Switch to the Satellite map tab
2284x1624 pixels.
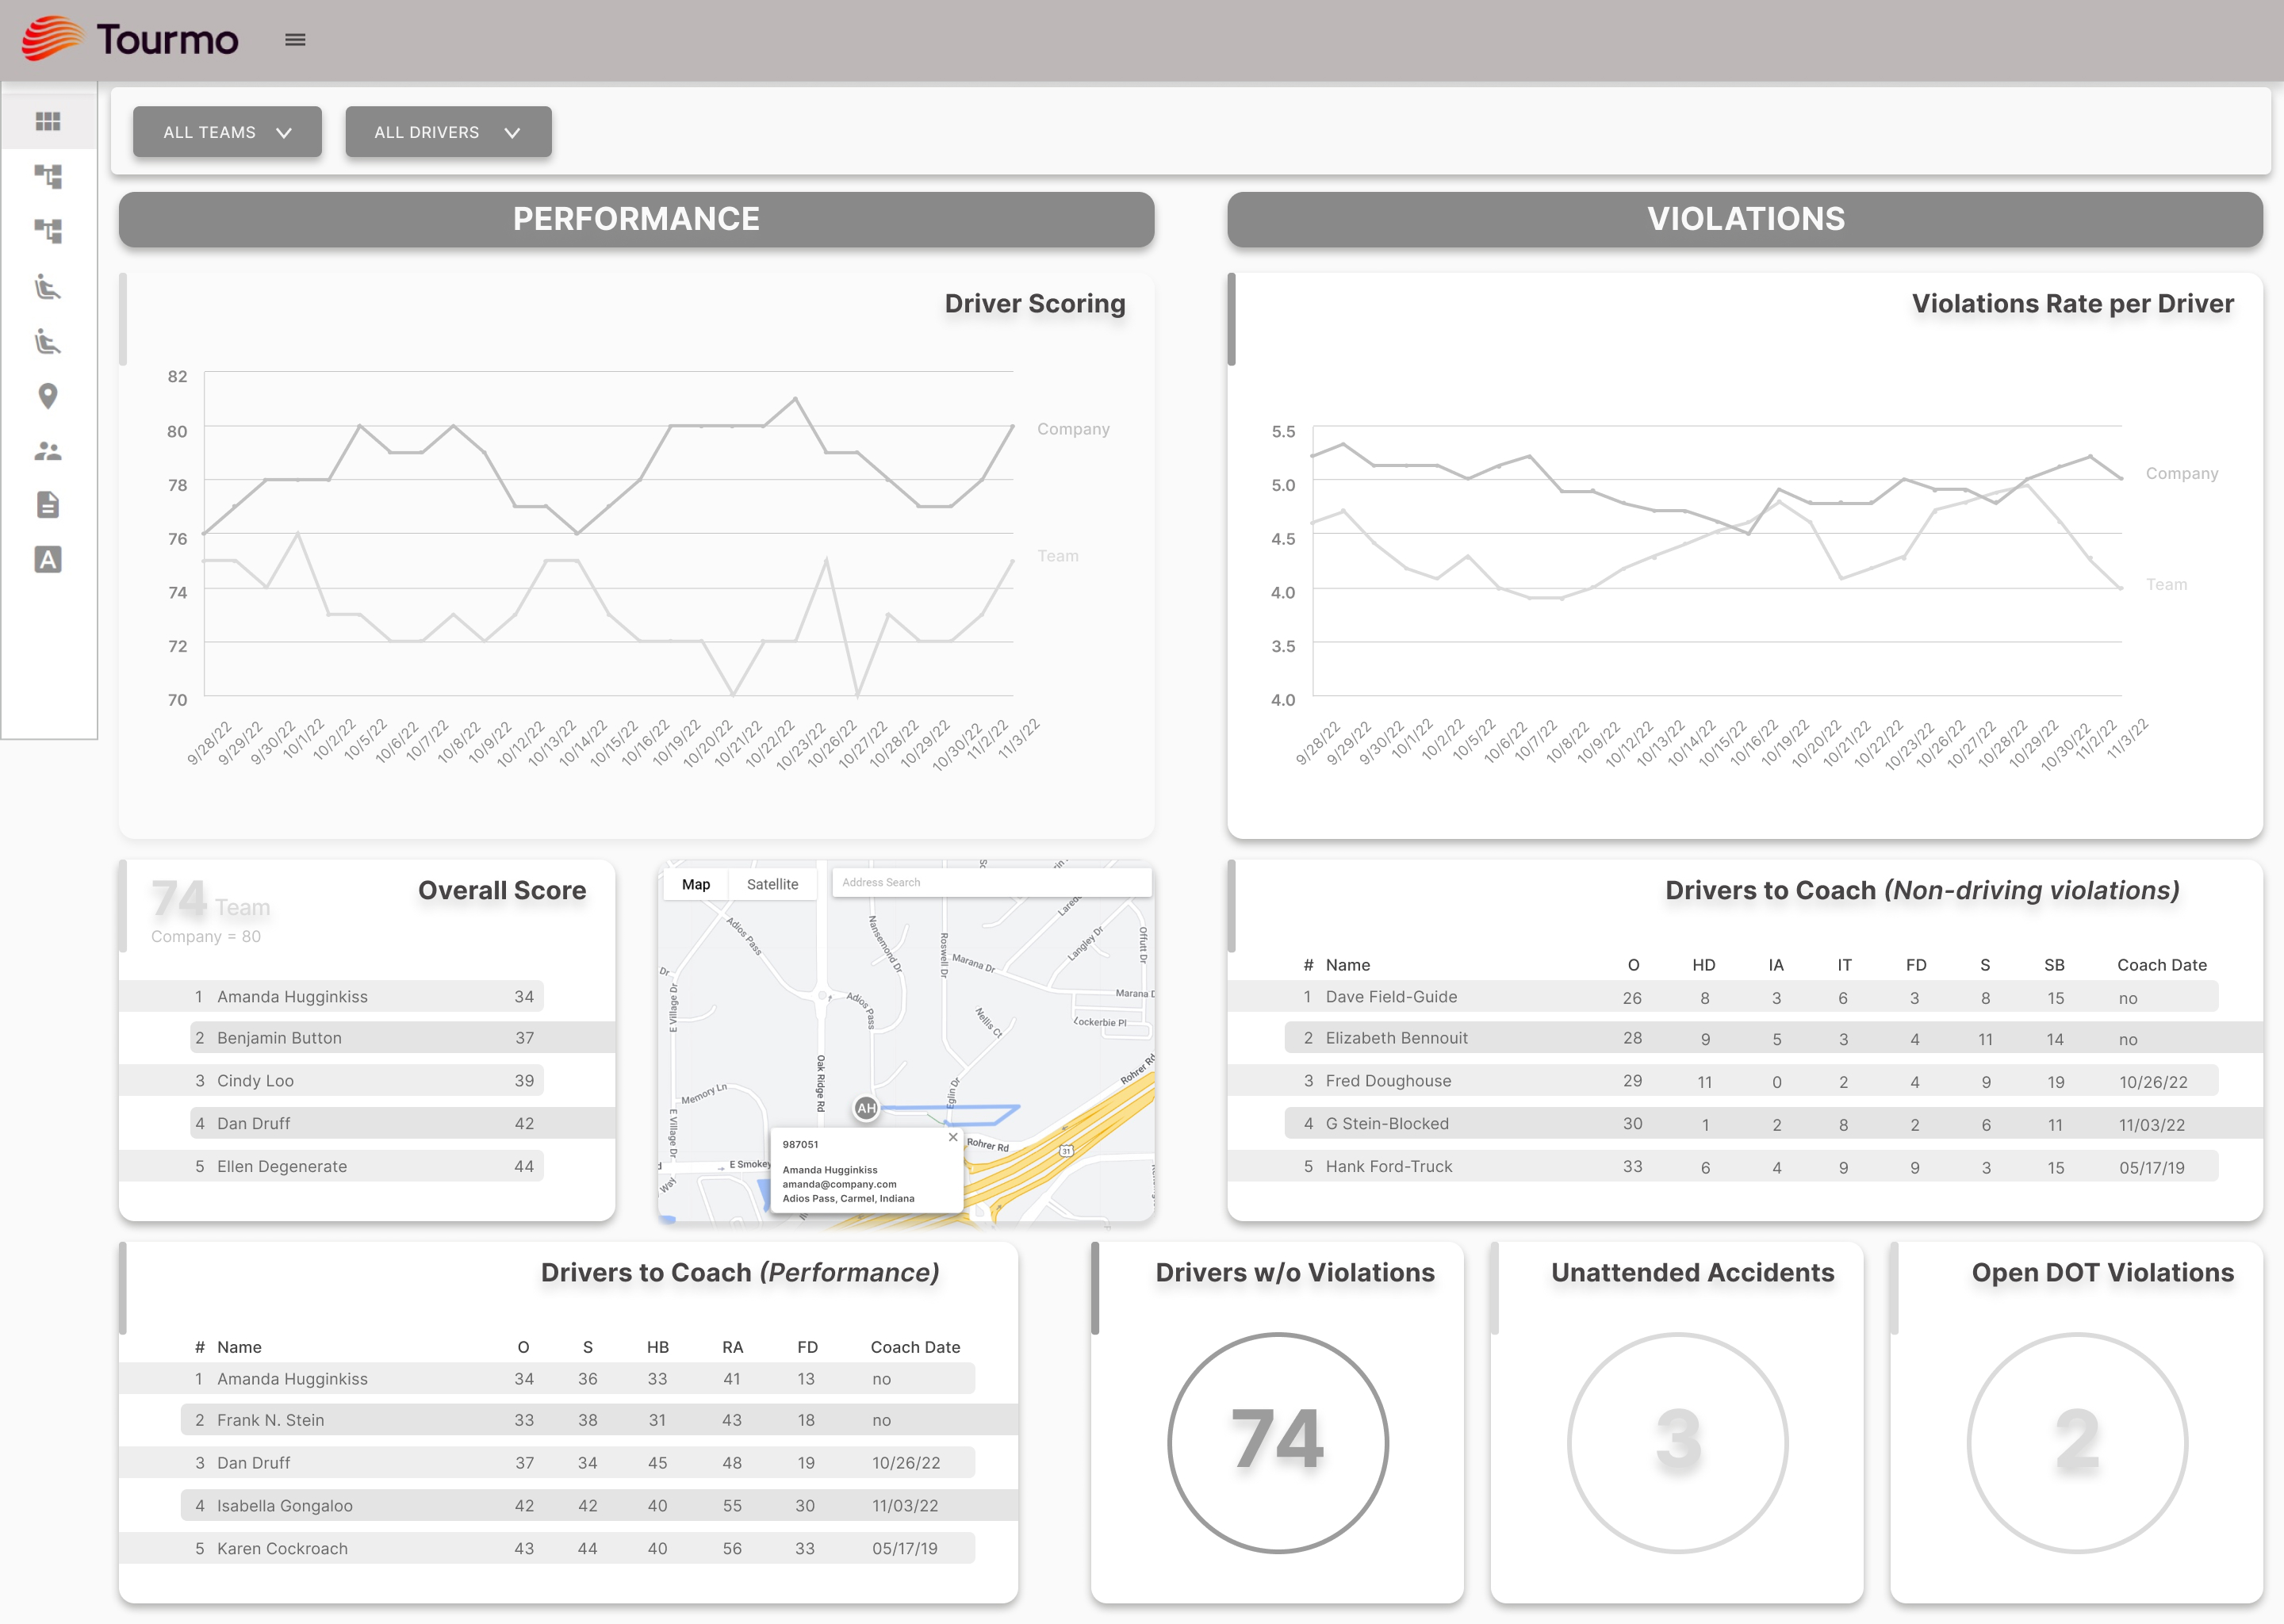click(772, 884)
